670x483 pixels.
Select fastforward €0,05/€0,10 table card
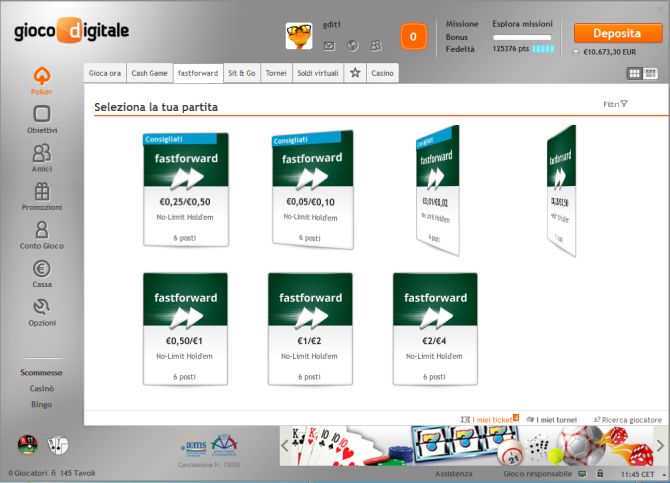click(x=313, y=190)
